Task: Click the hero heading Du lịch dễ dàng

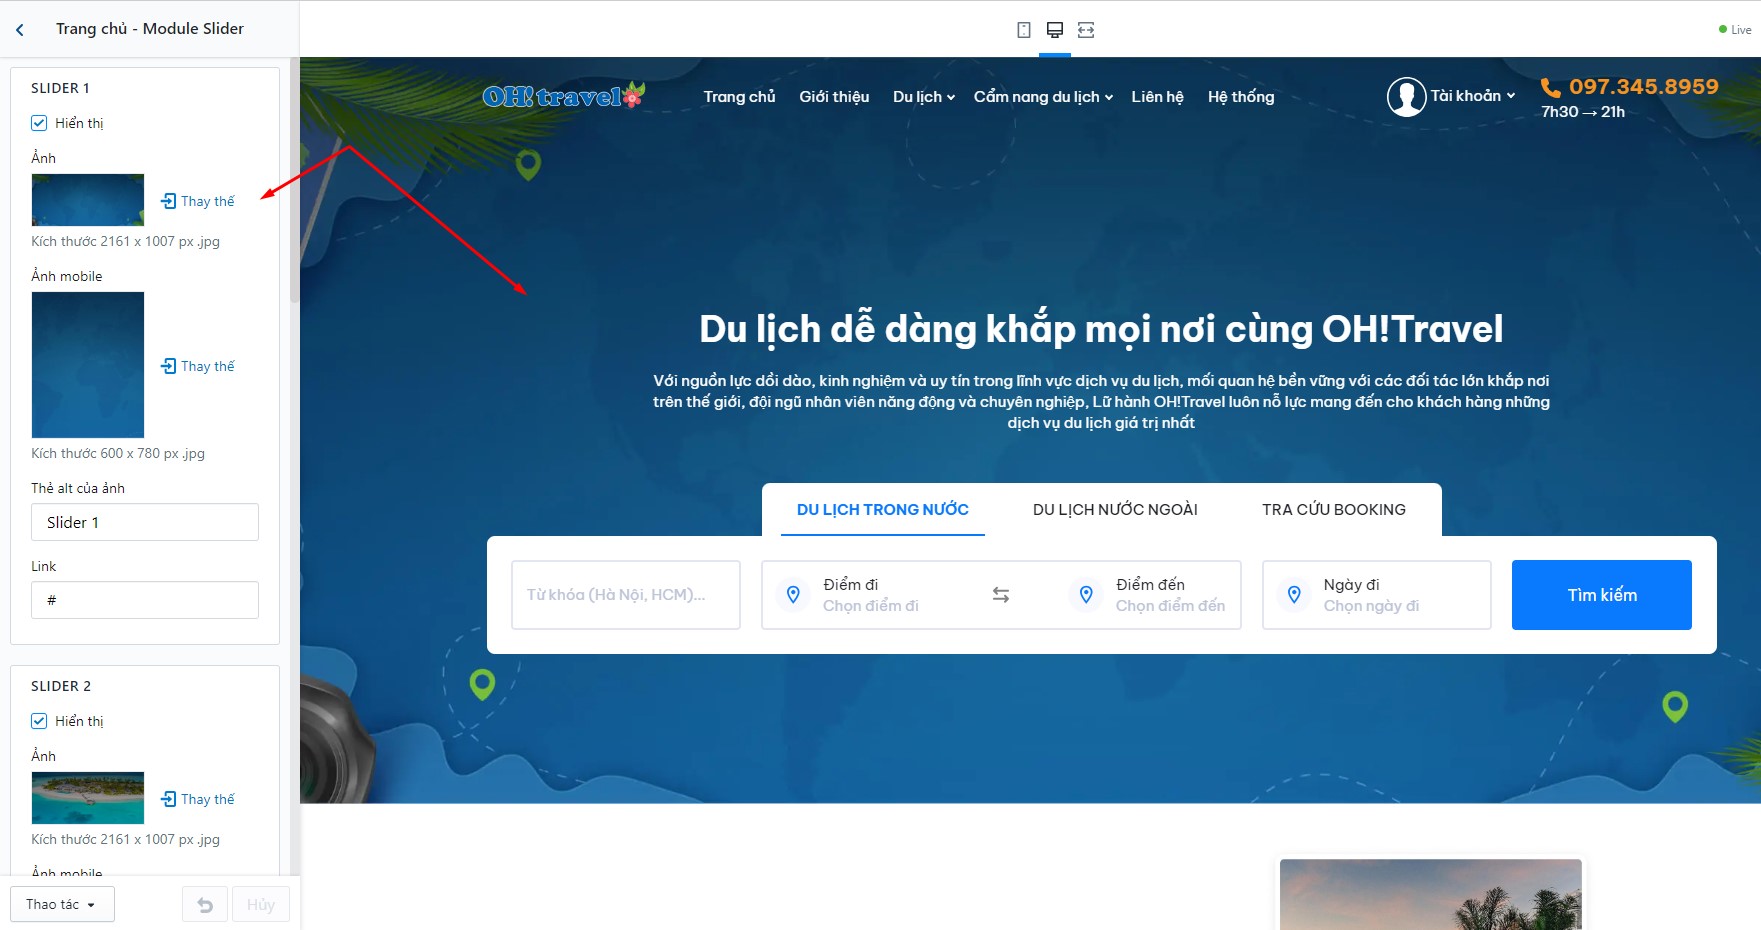Action: 1101,329
